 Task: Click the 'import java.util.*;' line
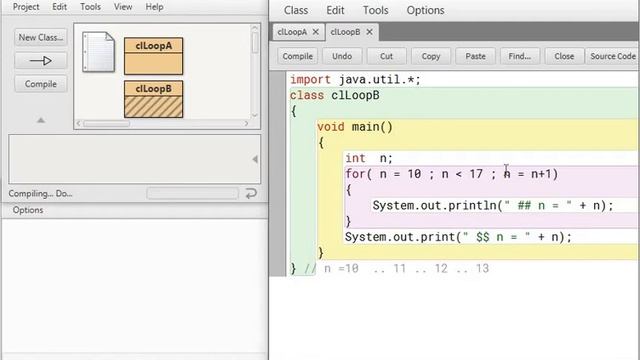pos(355,80)
